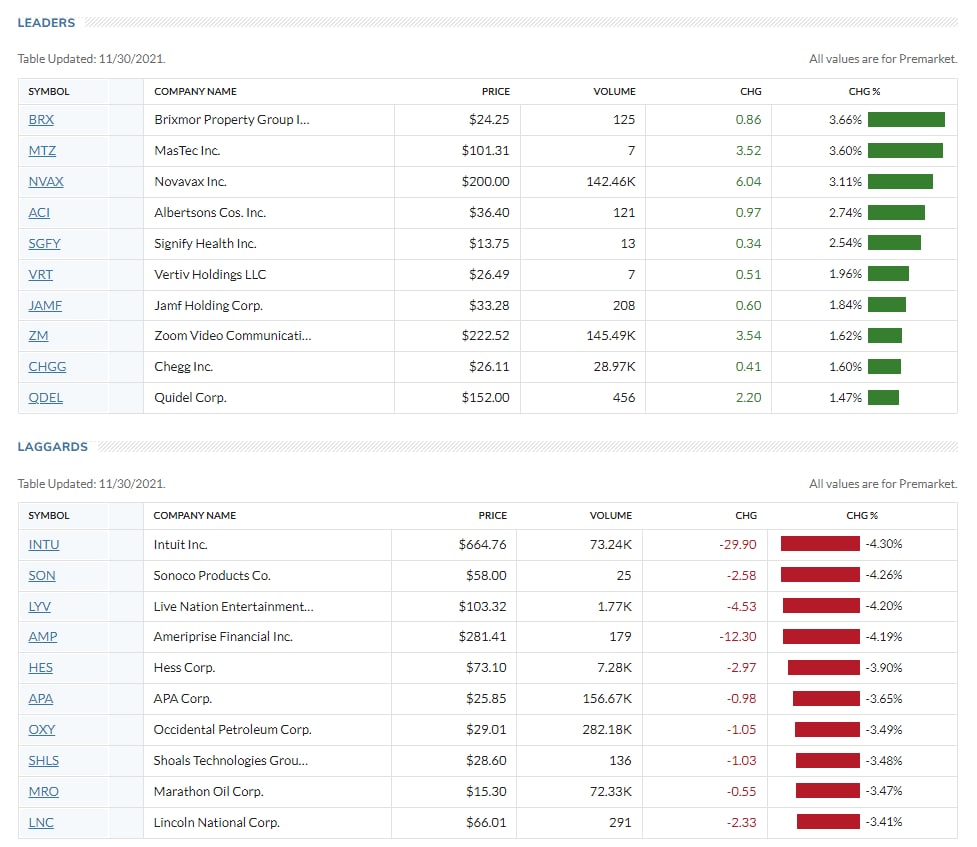Click the green bar for BRX change
The width and height of the screenshot is (977, 847).
click(x=906, y=120)
